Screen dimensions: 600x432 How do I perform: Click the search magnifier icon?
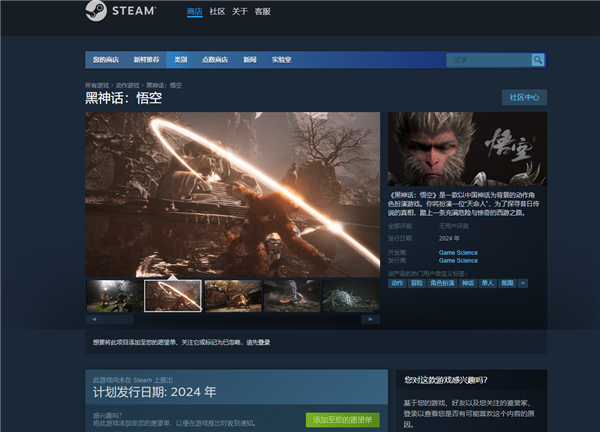(x=538, y=60)
